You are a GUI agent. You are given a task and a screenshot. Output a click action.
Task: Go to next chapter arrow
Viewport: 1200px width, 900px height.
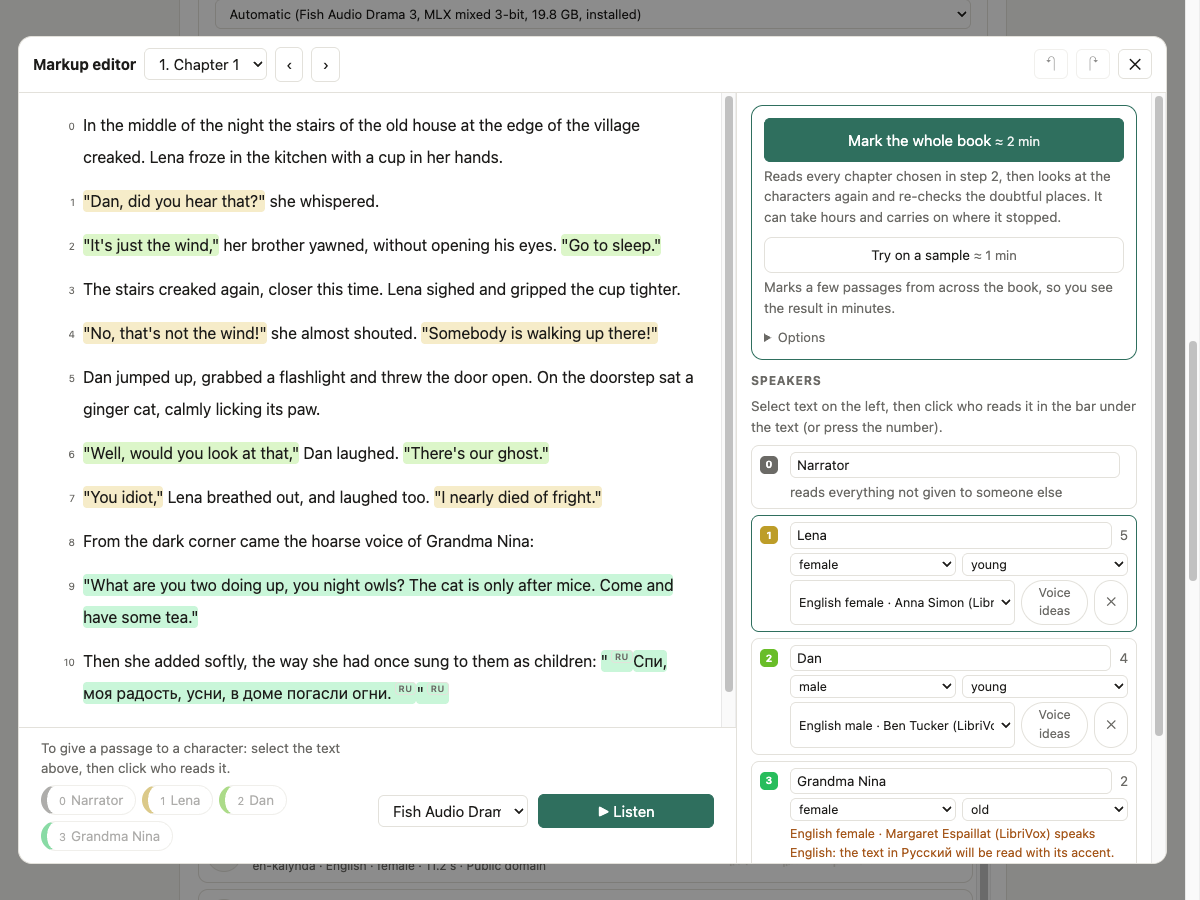(x=325, y=65)
